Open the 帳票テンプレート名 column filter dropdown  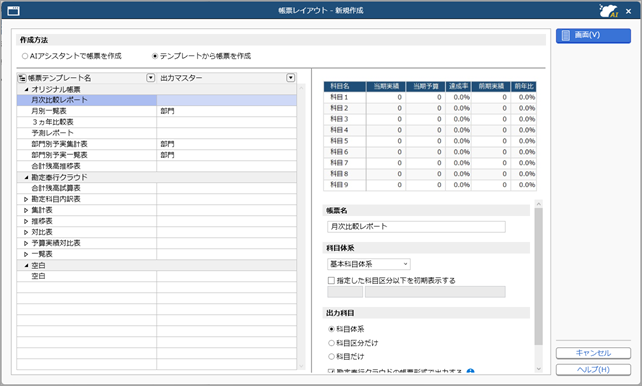point(151,78)
